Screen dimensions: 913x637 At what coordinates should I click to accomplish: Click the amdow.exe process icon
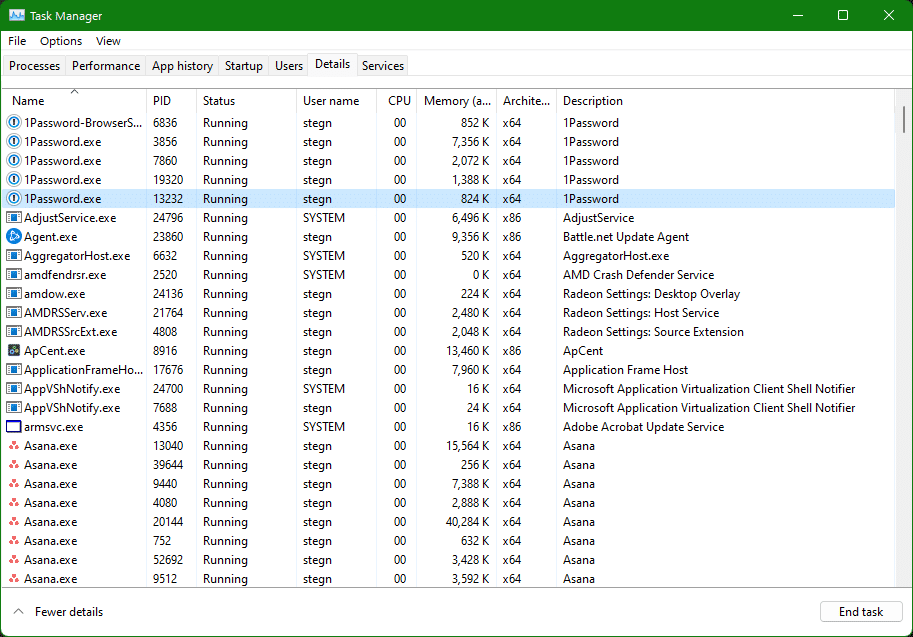(13, 293)
